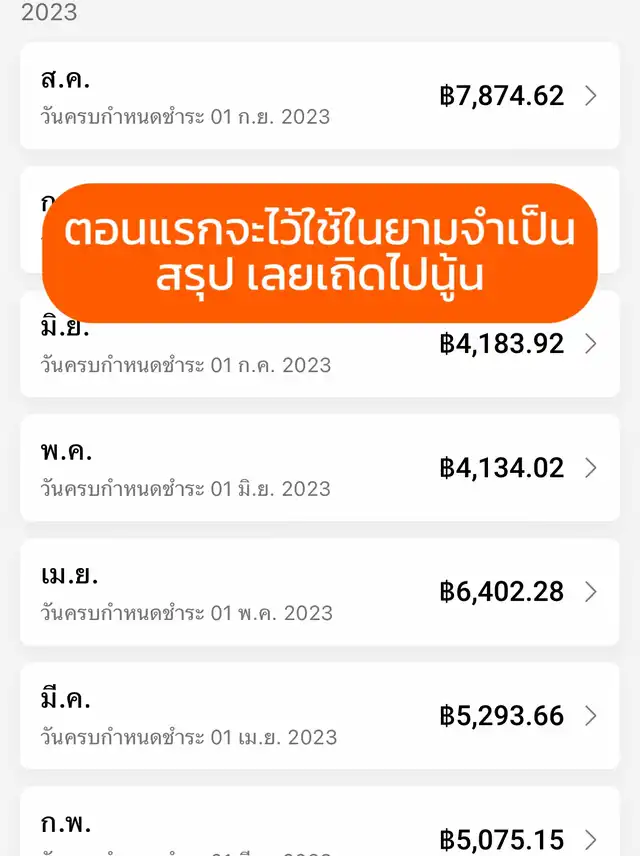This screenshot has height=856, width=640.
Task: Tap the ฿5,075.15 amount
Action: click(x=501, y=840)
